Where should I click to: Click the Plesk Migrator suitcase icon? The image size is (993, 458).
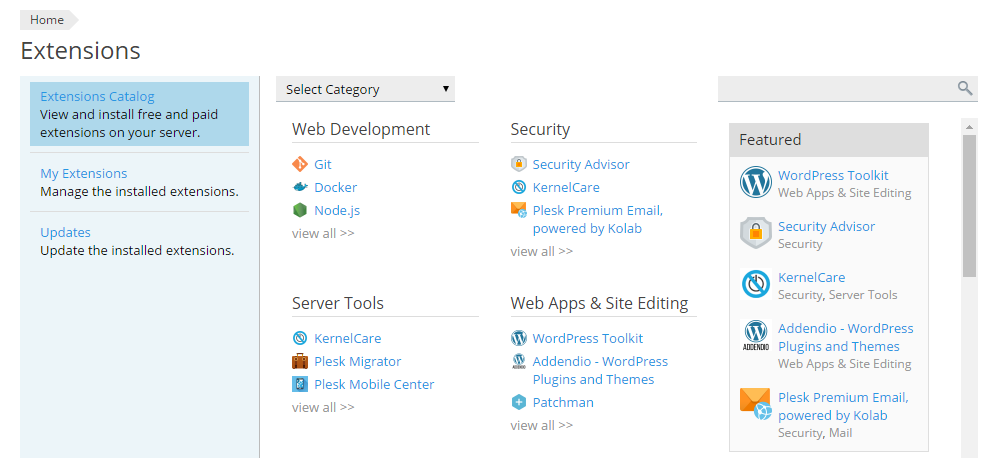pyautogui.click(x=299, y=361)
